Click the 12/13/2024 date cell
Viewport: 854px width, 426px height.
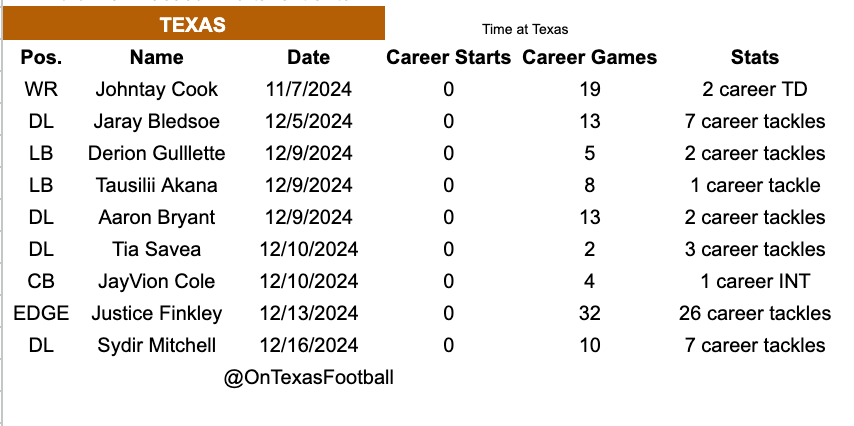pos(308,313)
